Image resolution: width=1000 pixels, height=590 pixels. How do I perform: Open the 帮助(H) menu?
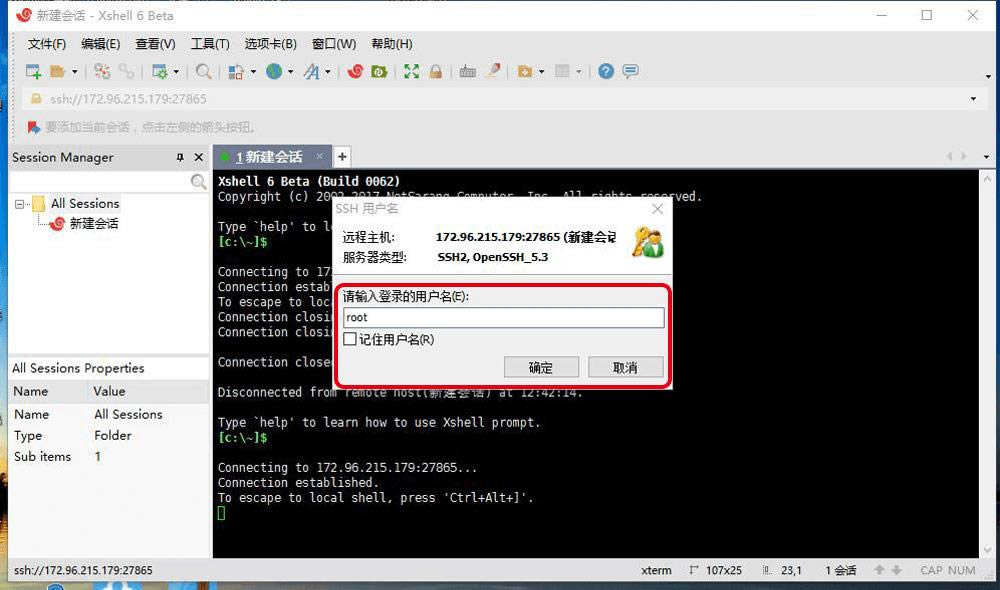point(392,44)
